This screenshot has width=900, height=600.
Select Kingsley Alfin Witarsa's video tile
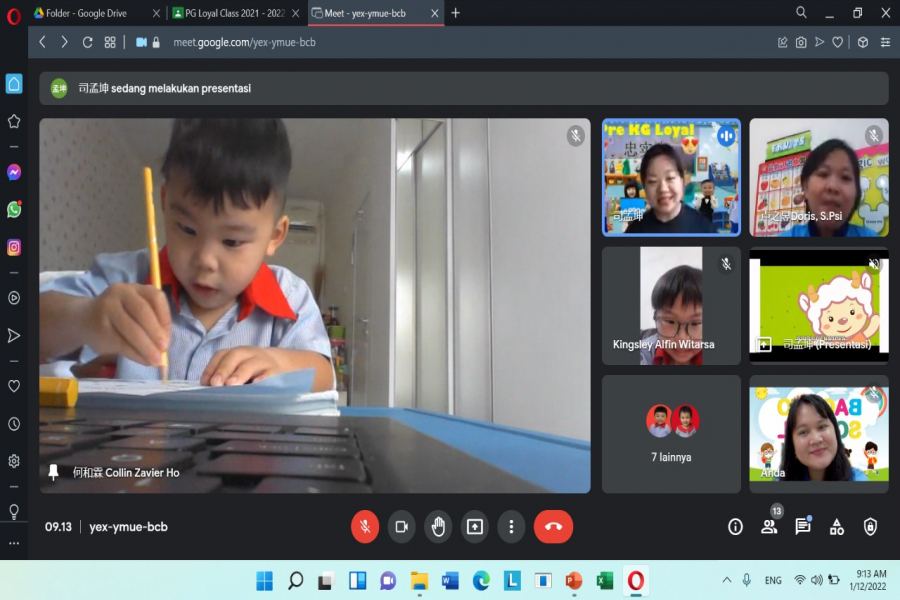tap(671, 306)
